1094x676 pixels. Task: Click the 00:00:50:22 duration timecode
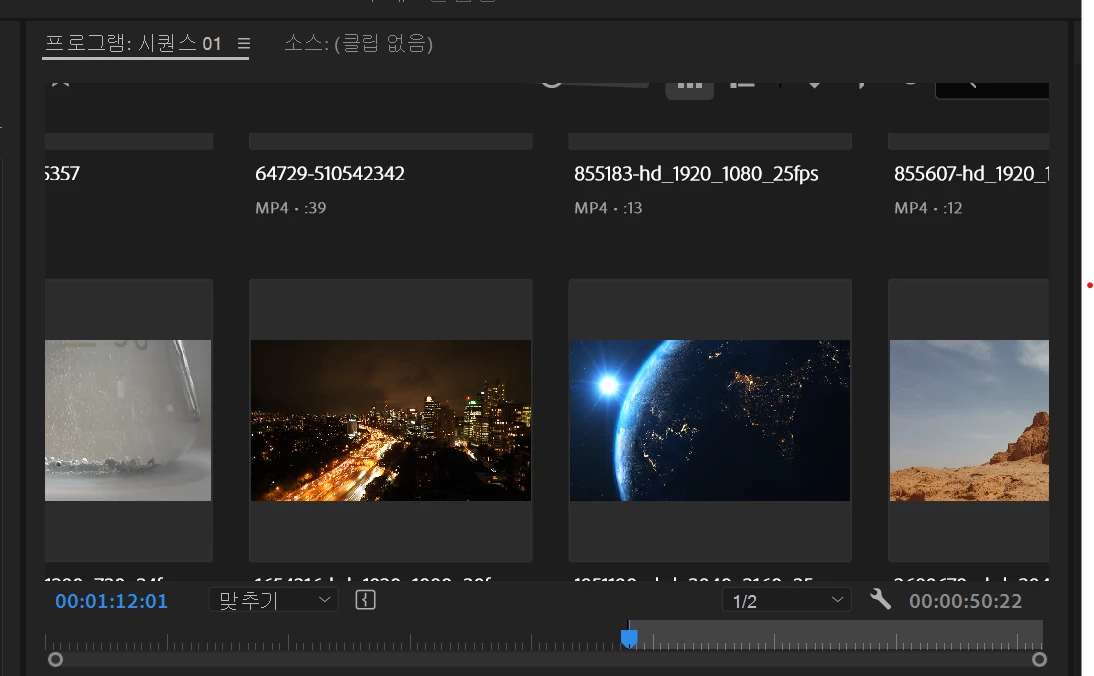point(965,601)
